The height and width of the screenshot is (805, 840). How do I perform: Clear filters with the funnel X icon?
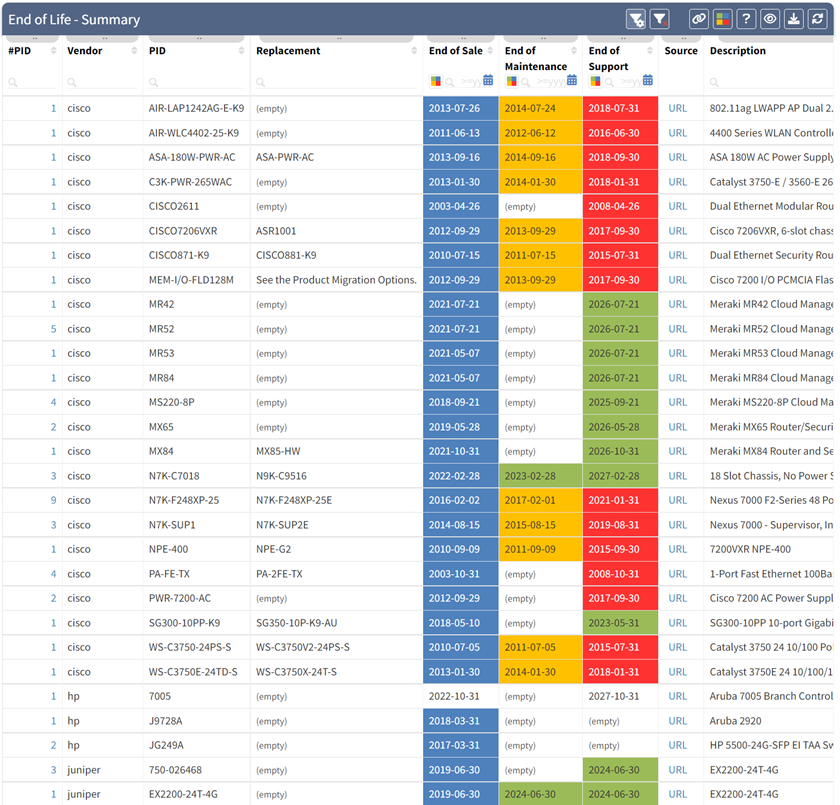(x=660, y=20)
